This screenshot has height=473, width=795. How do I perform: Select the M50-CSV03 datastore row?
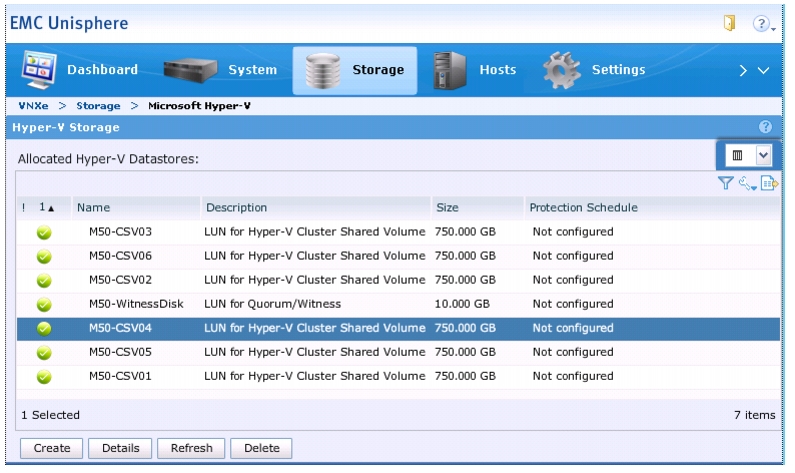(x=398, y=232)
